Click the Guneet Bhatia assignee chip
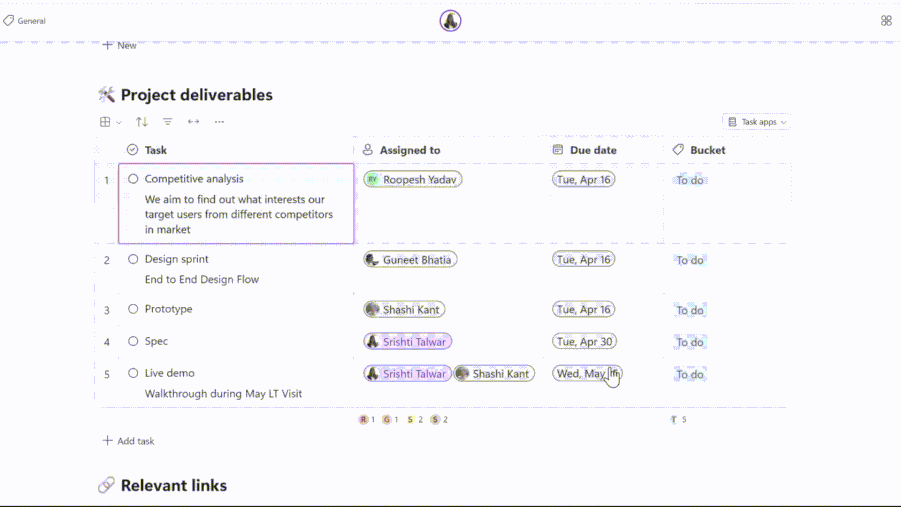This screenshot has height=507, width=901. 410,260
